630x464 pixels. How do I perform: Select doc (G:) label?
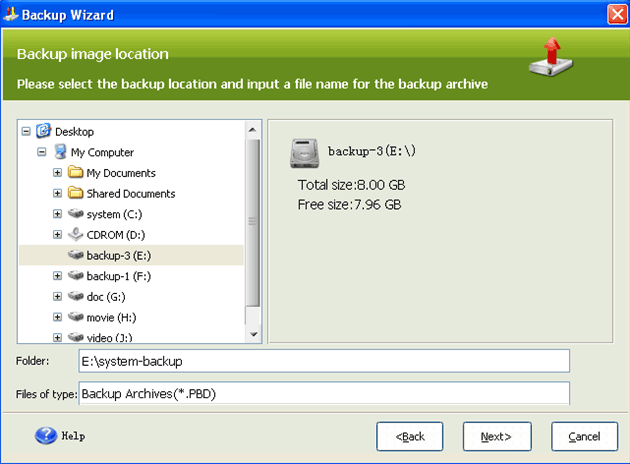106,297
